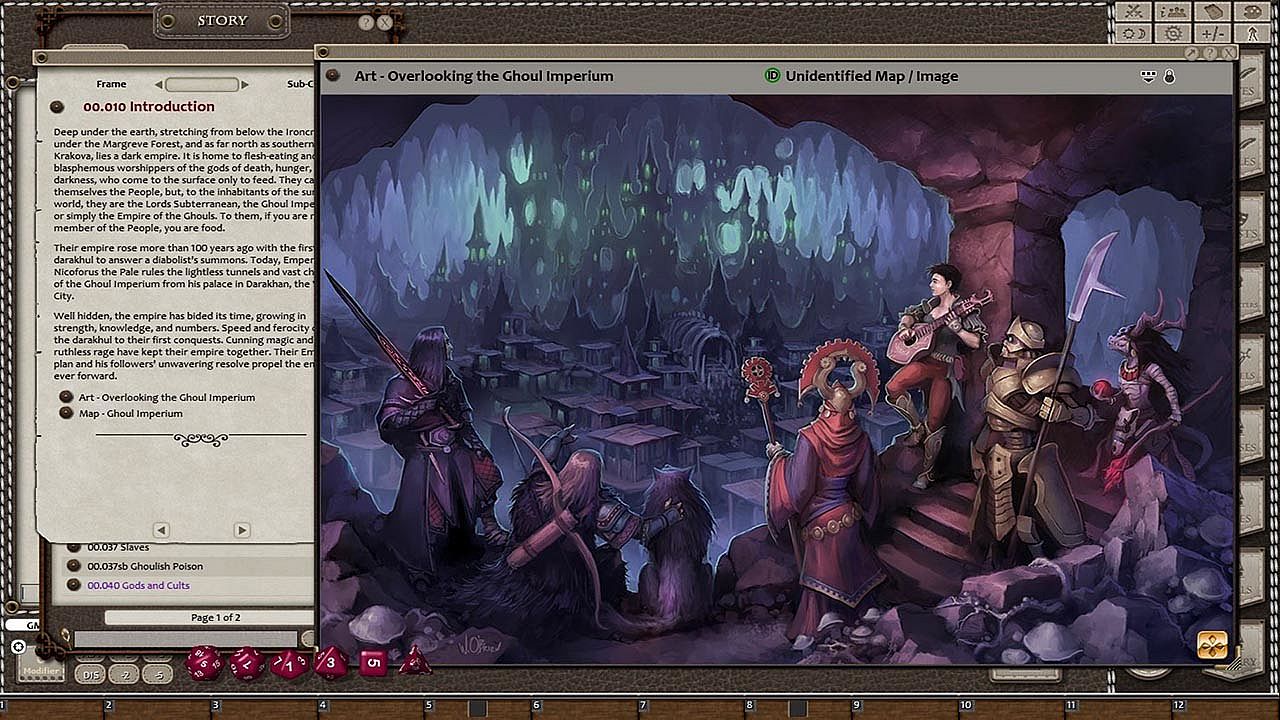Open Map - Ghoul Imperium link
1280x720 pixels.
pos(130,413)
